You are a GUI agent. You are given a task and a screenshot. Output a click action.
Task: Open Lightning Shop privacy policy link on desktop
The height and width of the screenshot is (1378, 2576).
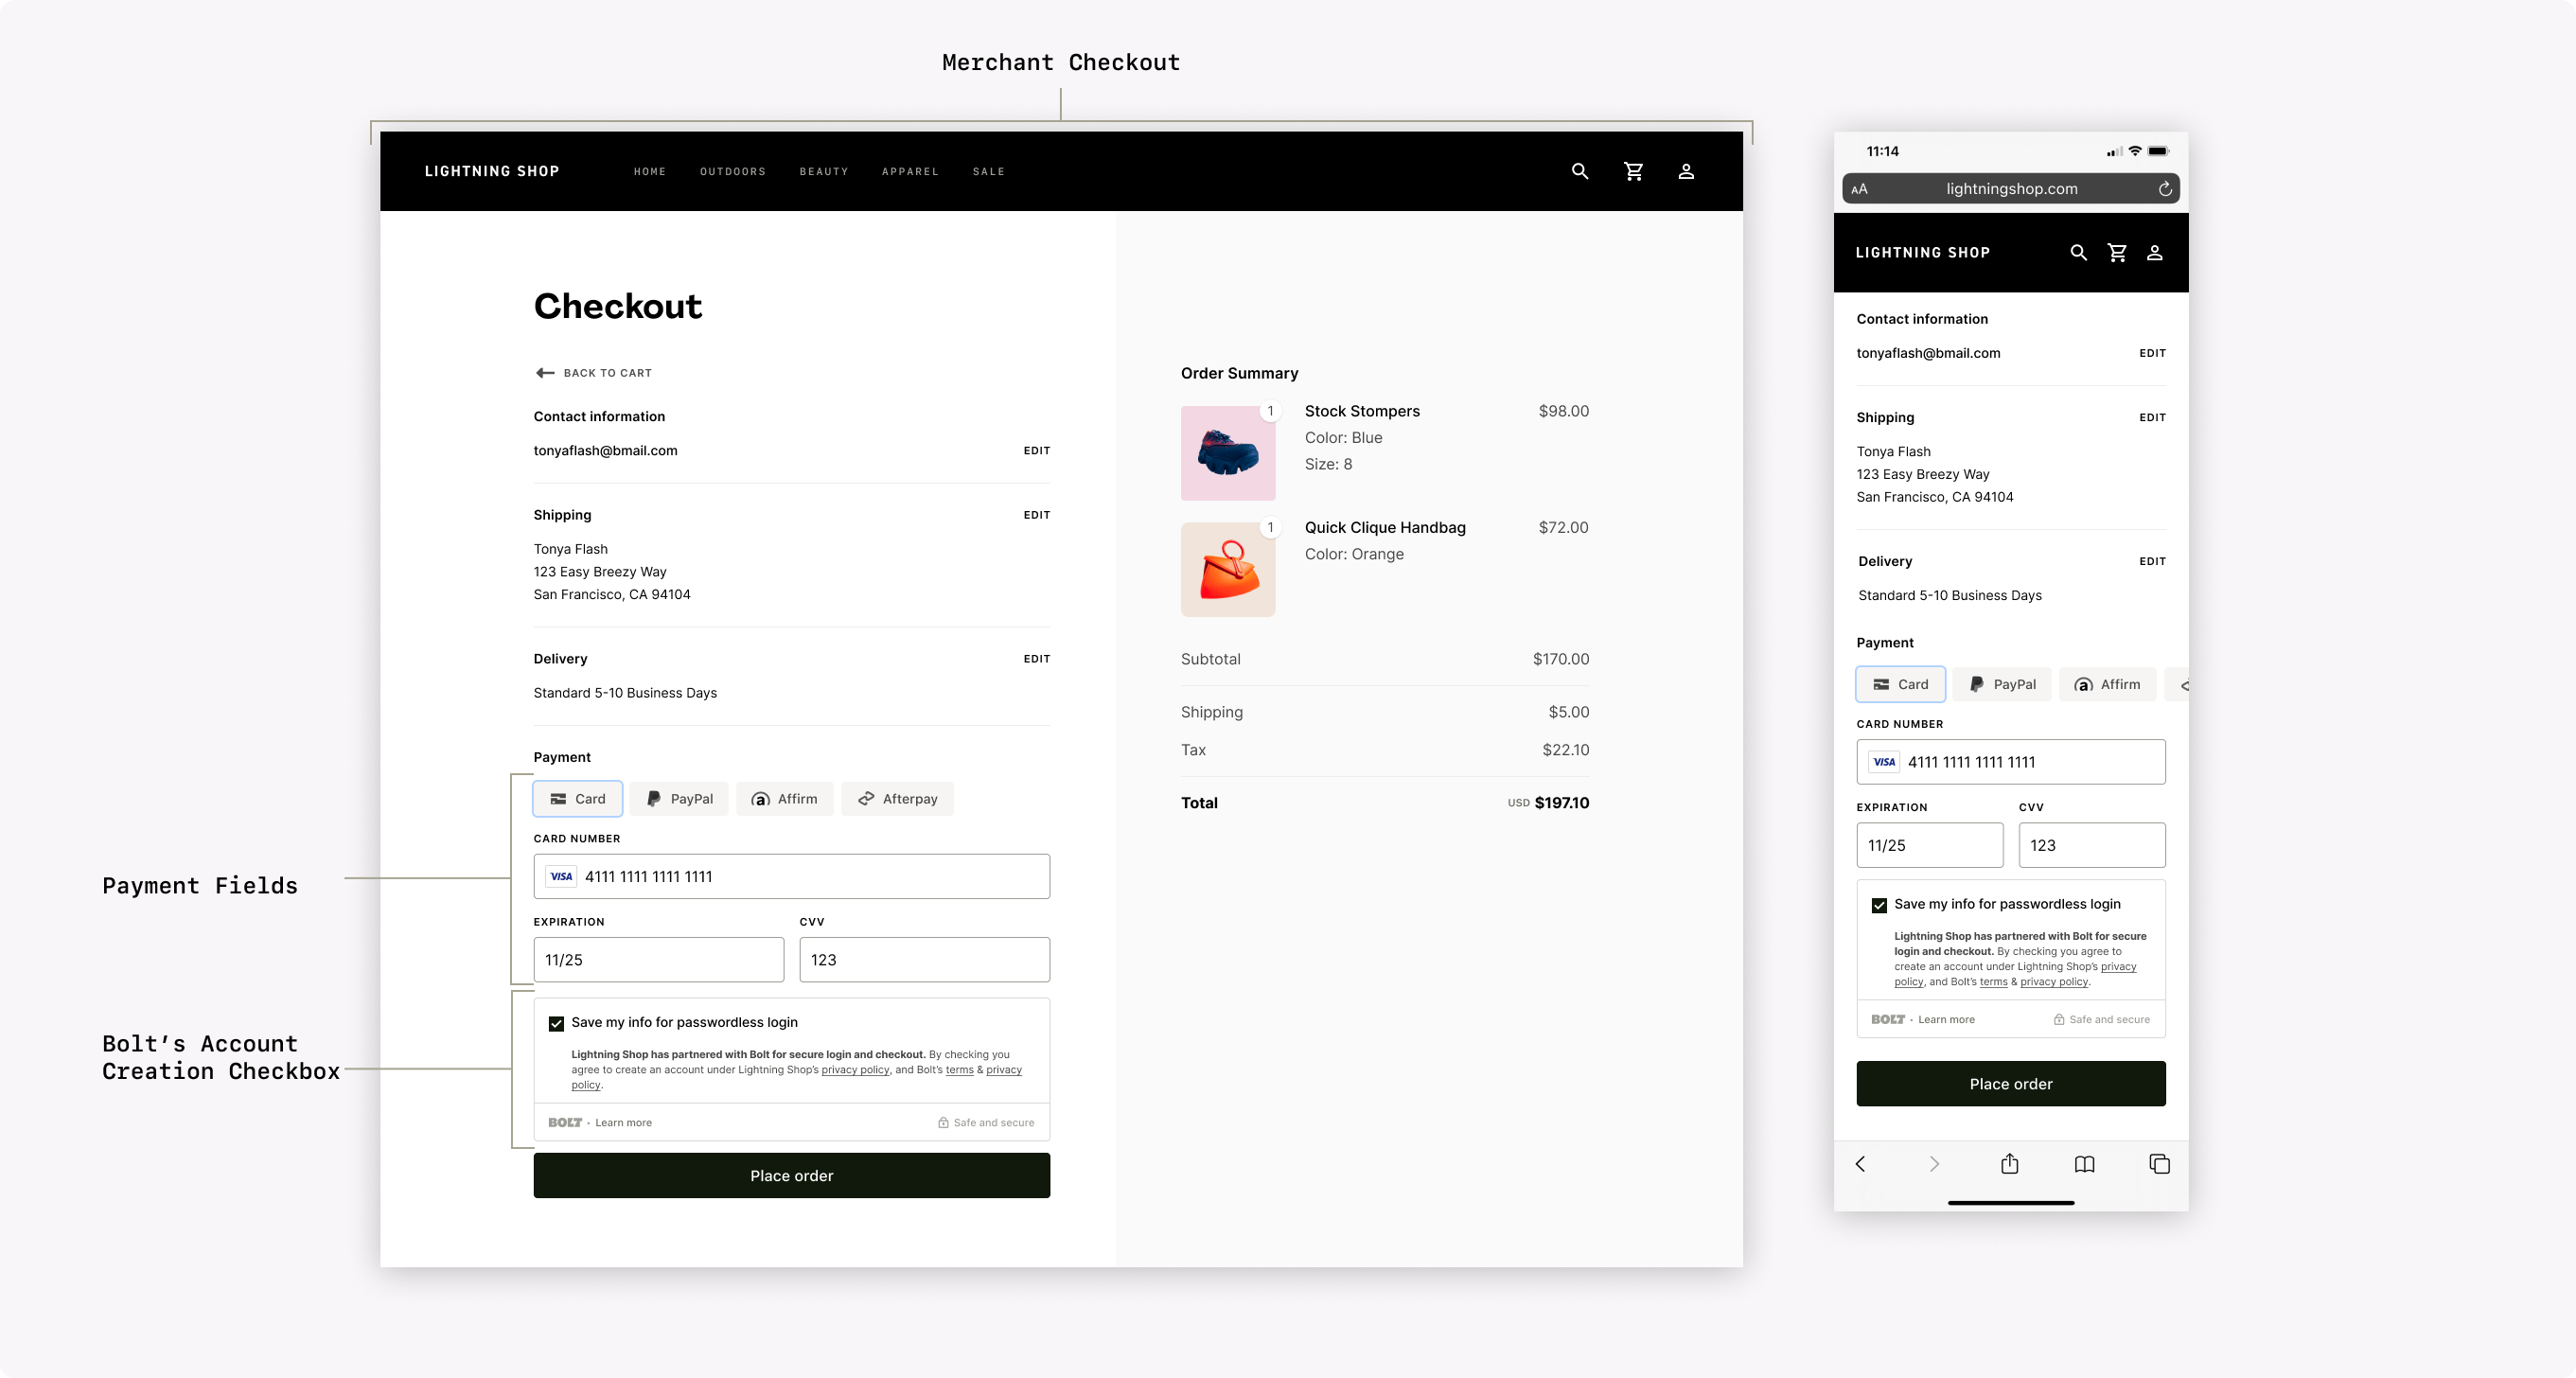(855, 1070)
